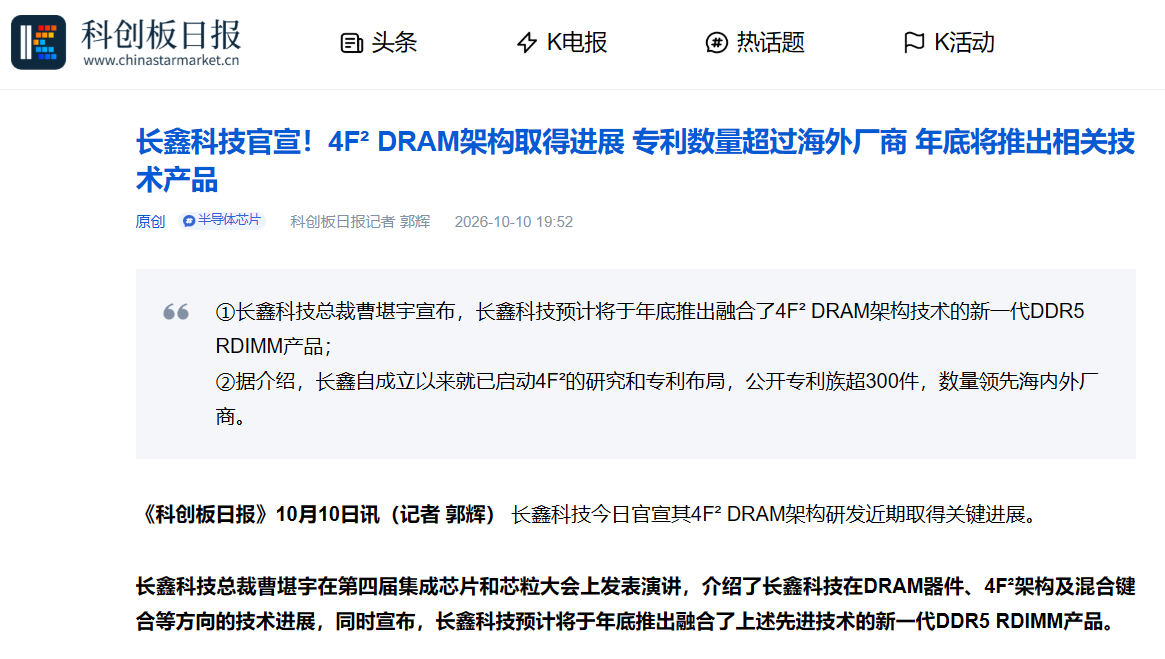This screenshot has width=1165, height=659.
Task: Click the 头条 news icon
Action: (351, 43)
